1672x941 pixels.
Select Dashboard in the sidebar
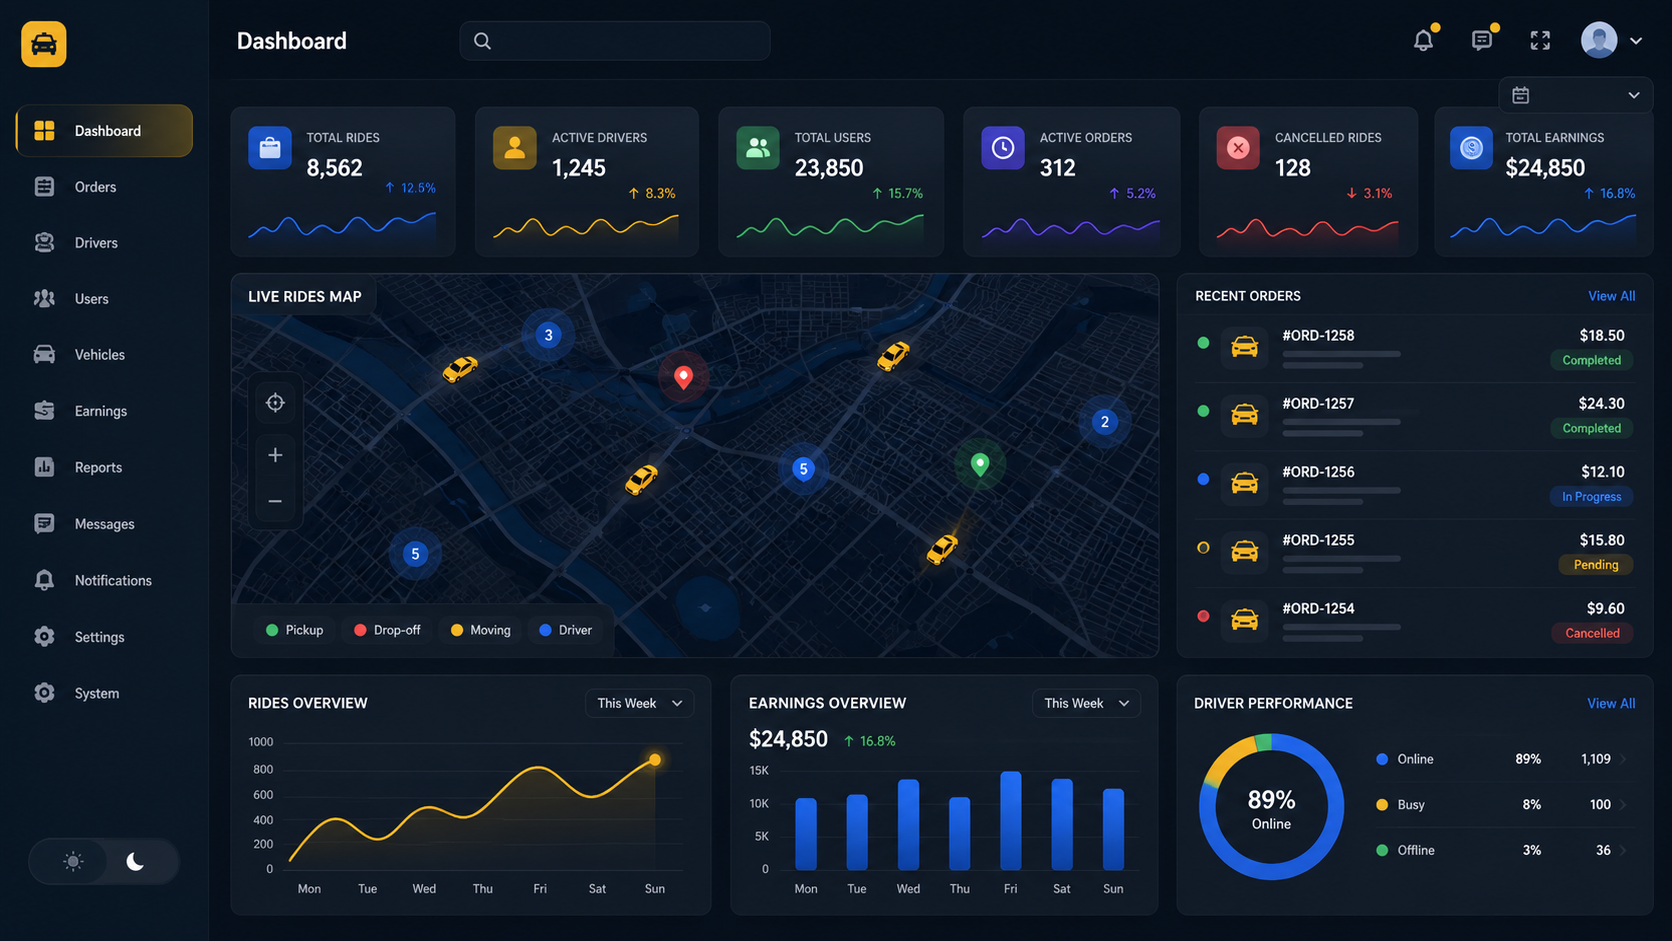[104, 131]
